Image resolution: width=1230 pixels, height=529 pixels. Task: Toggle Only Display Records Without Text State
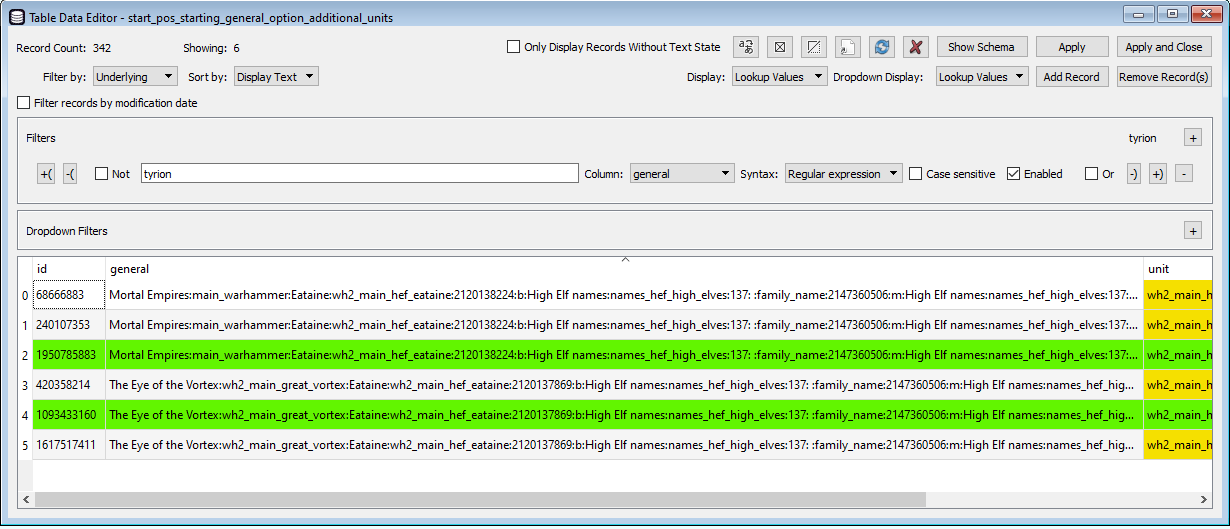pos(513,47)
